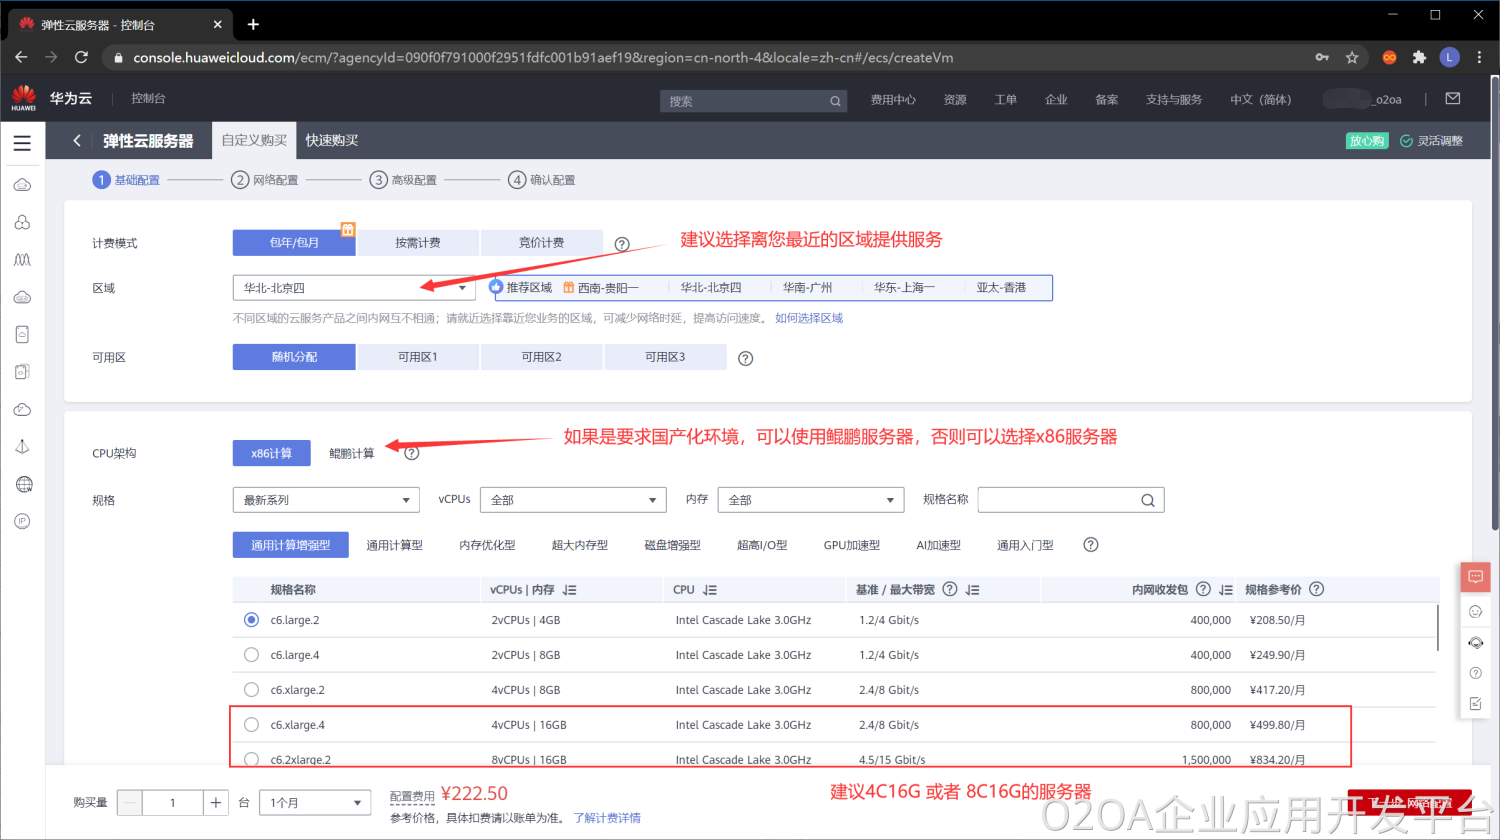This screenshot has height=840, width=1500.
Task: Select the 内存优化型 spec tab
Action: point(487,545)
